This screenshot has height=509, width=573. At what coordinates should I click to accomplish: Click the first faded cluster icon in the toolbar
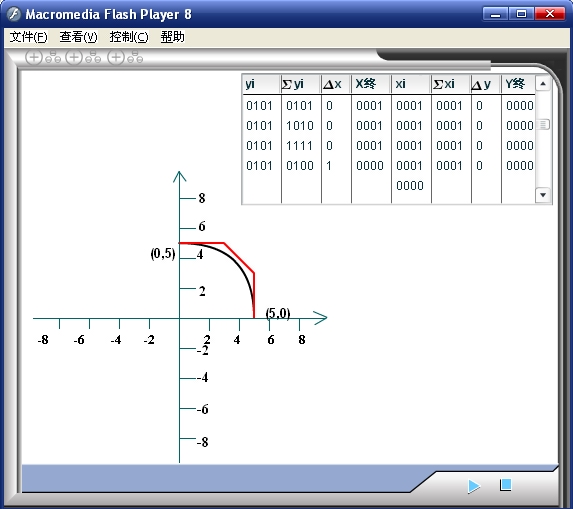53,57
